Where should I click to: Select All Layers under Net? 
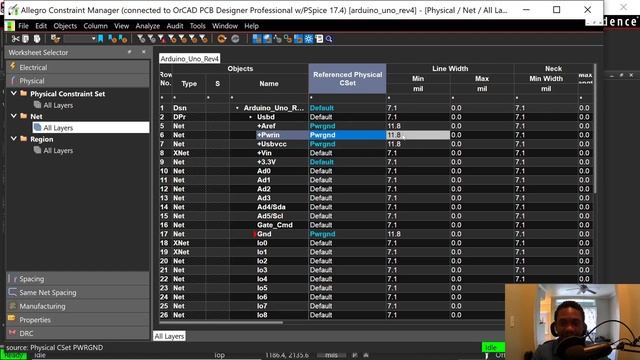91,128
